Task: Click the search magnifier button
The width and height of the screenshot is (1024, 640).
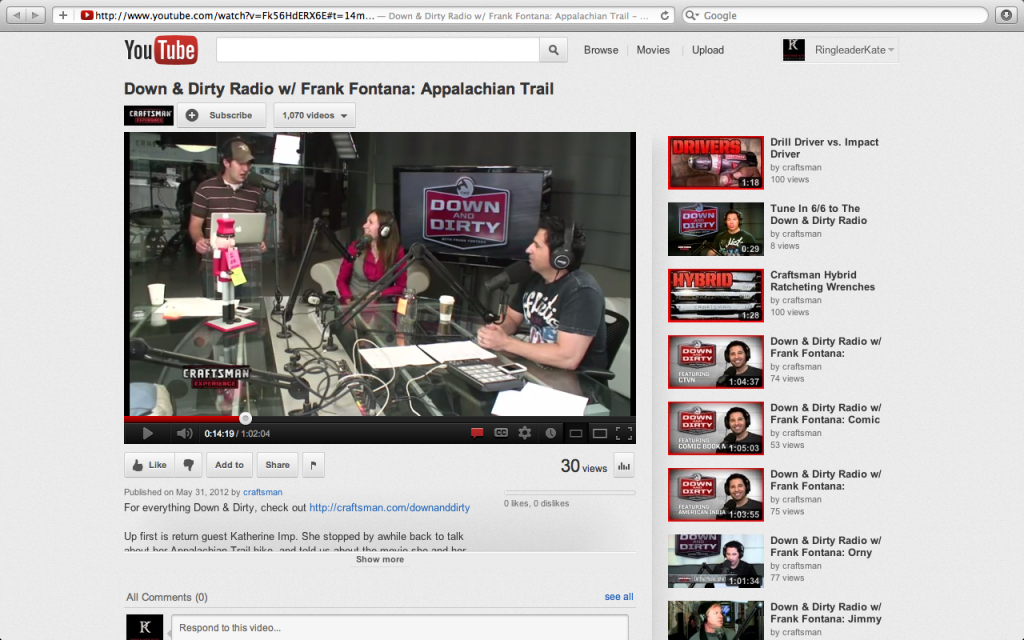Action: 553,50
